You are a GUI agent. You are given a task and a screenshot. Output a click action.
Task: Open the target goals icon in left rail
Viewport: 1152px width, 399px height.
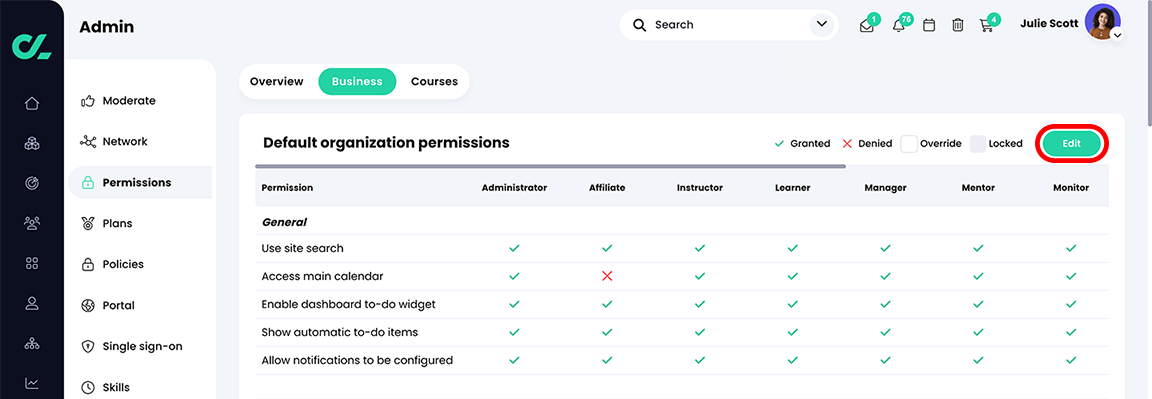coord(32,183)
